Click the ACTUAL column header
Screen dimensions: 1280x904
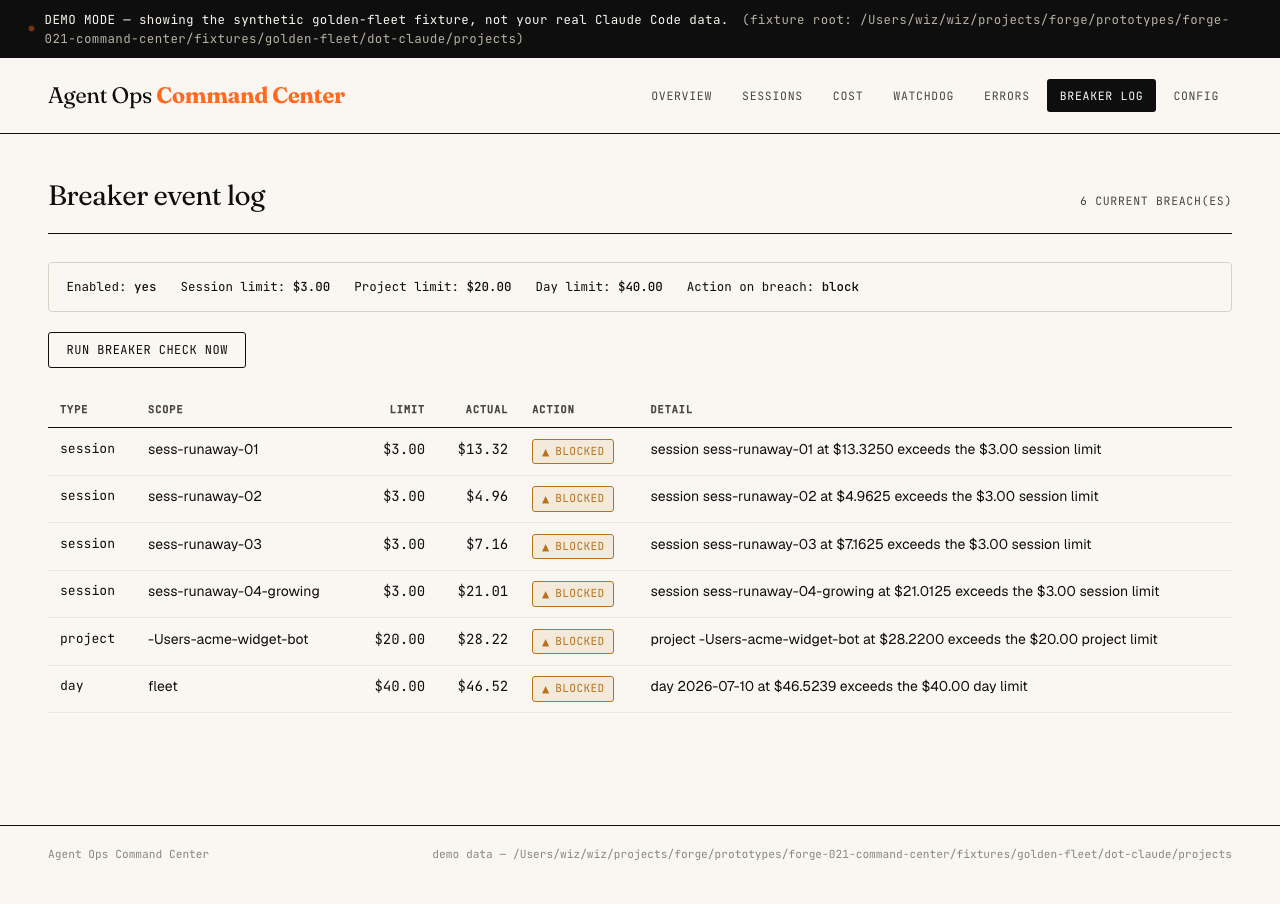(x=486, y=410)
